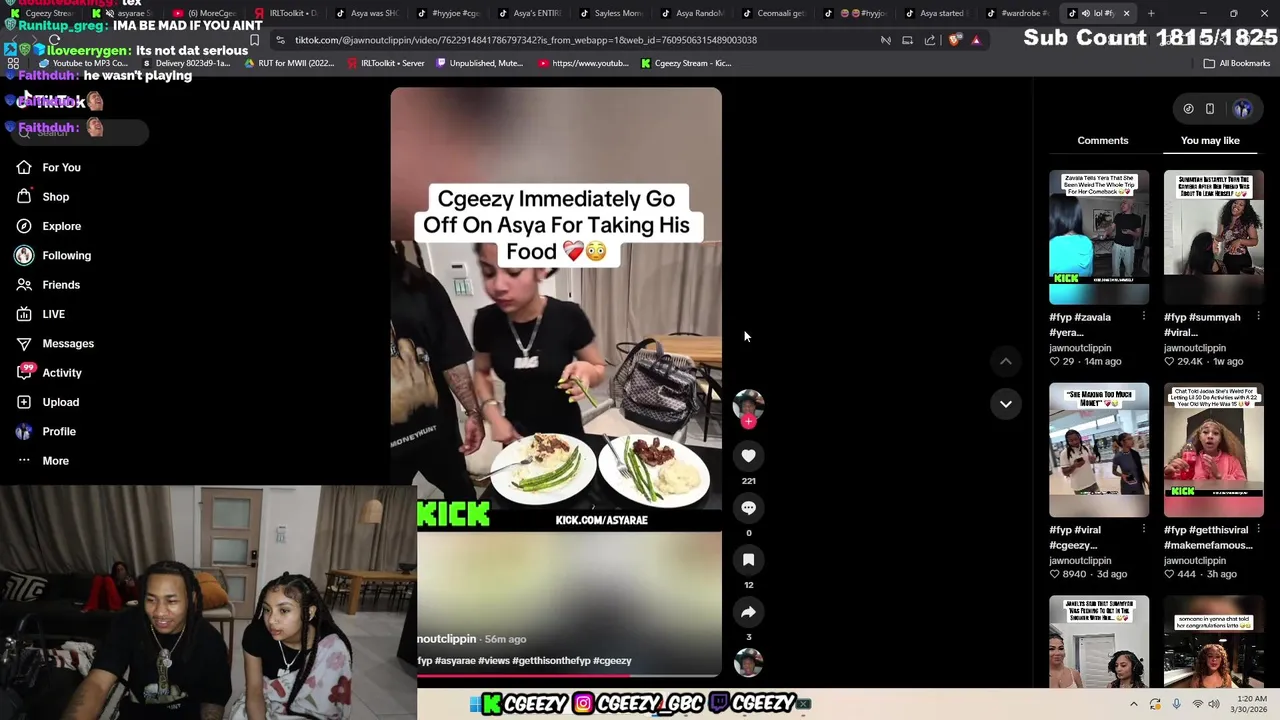Save the video with bookmark icon
Viewport: 1280px width, 720px height.
(x=748, y=559)
